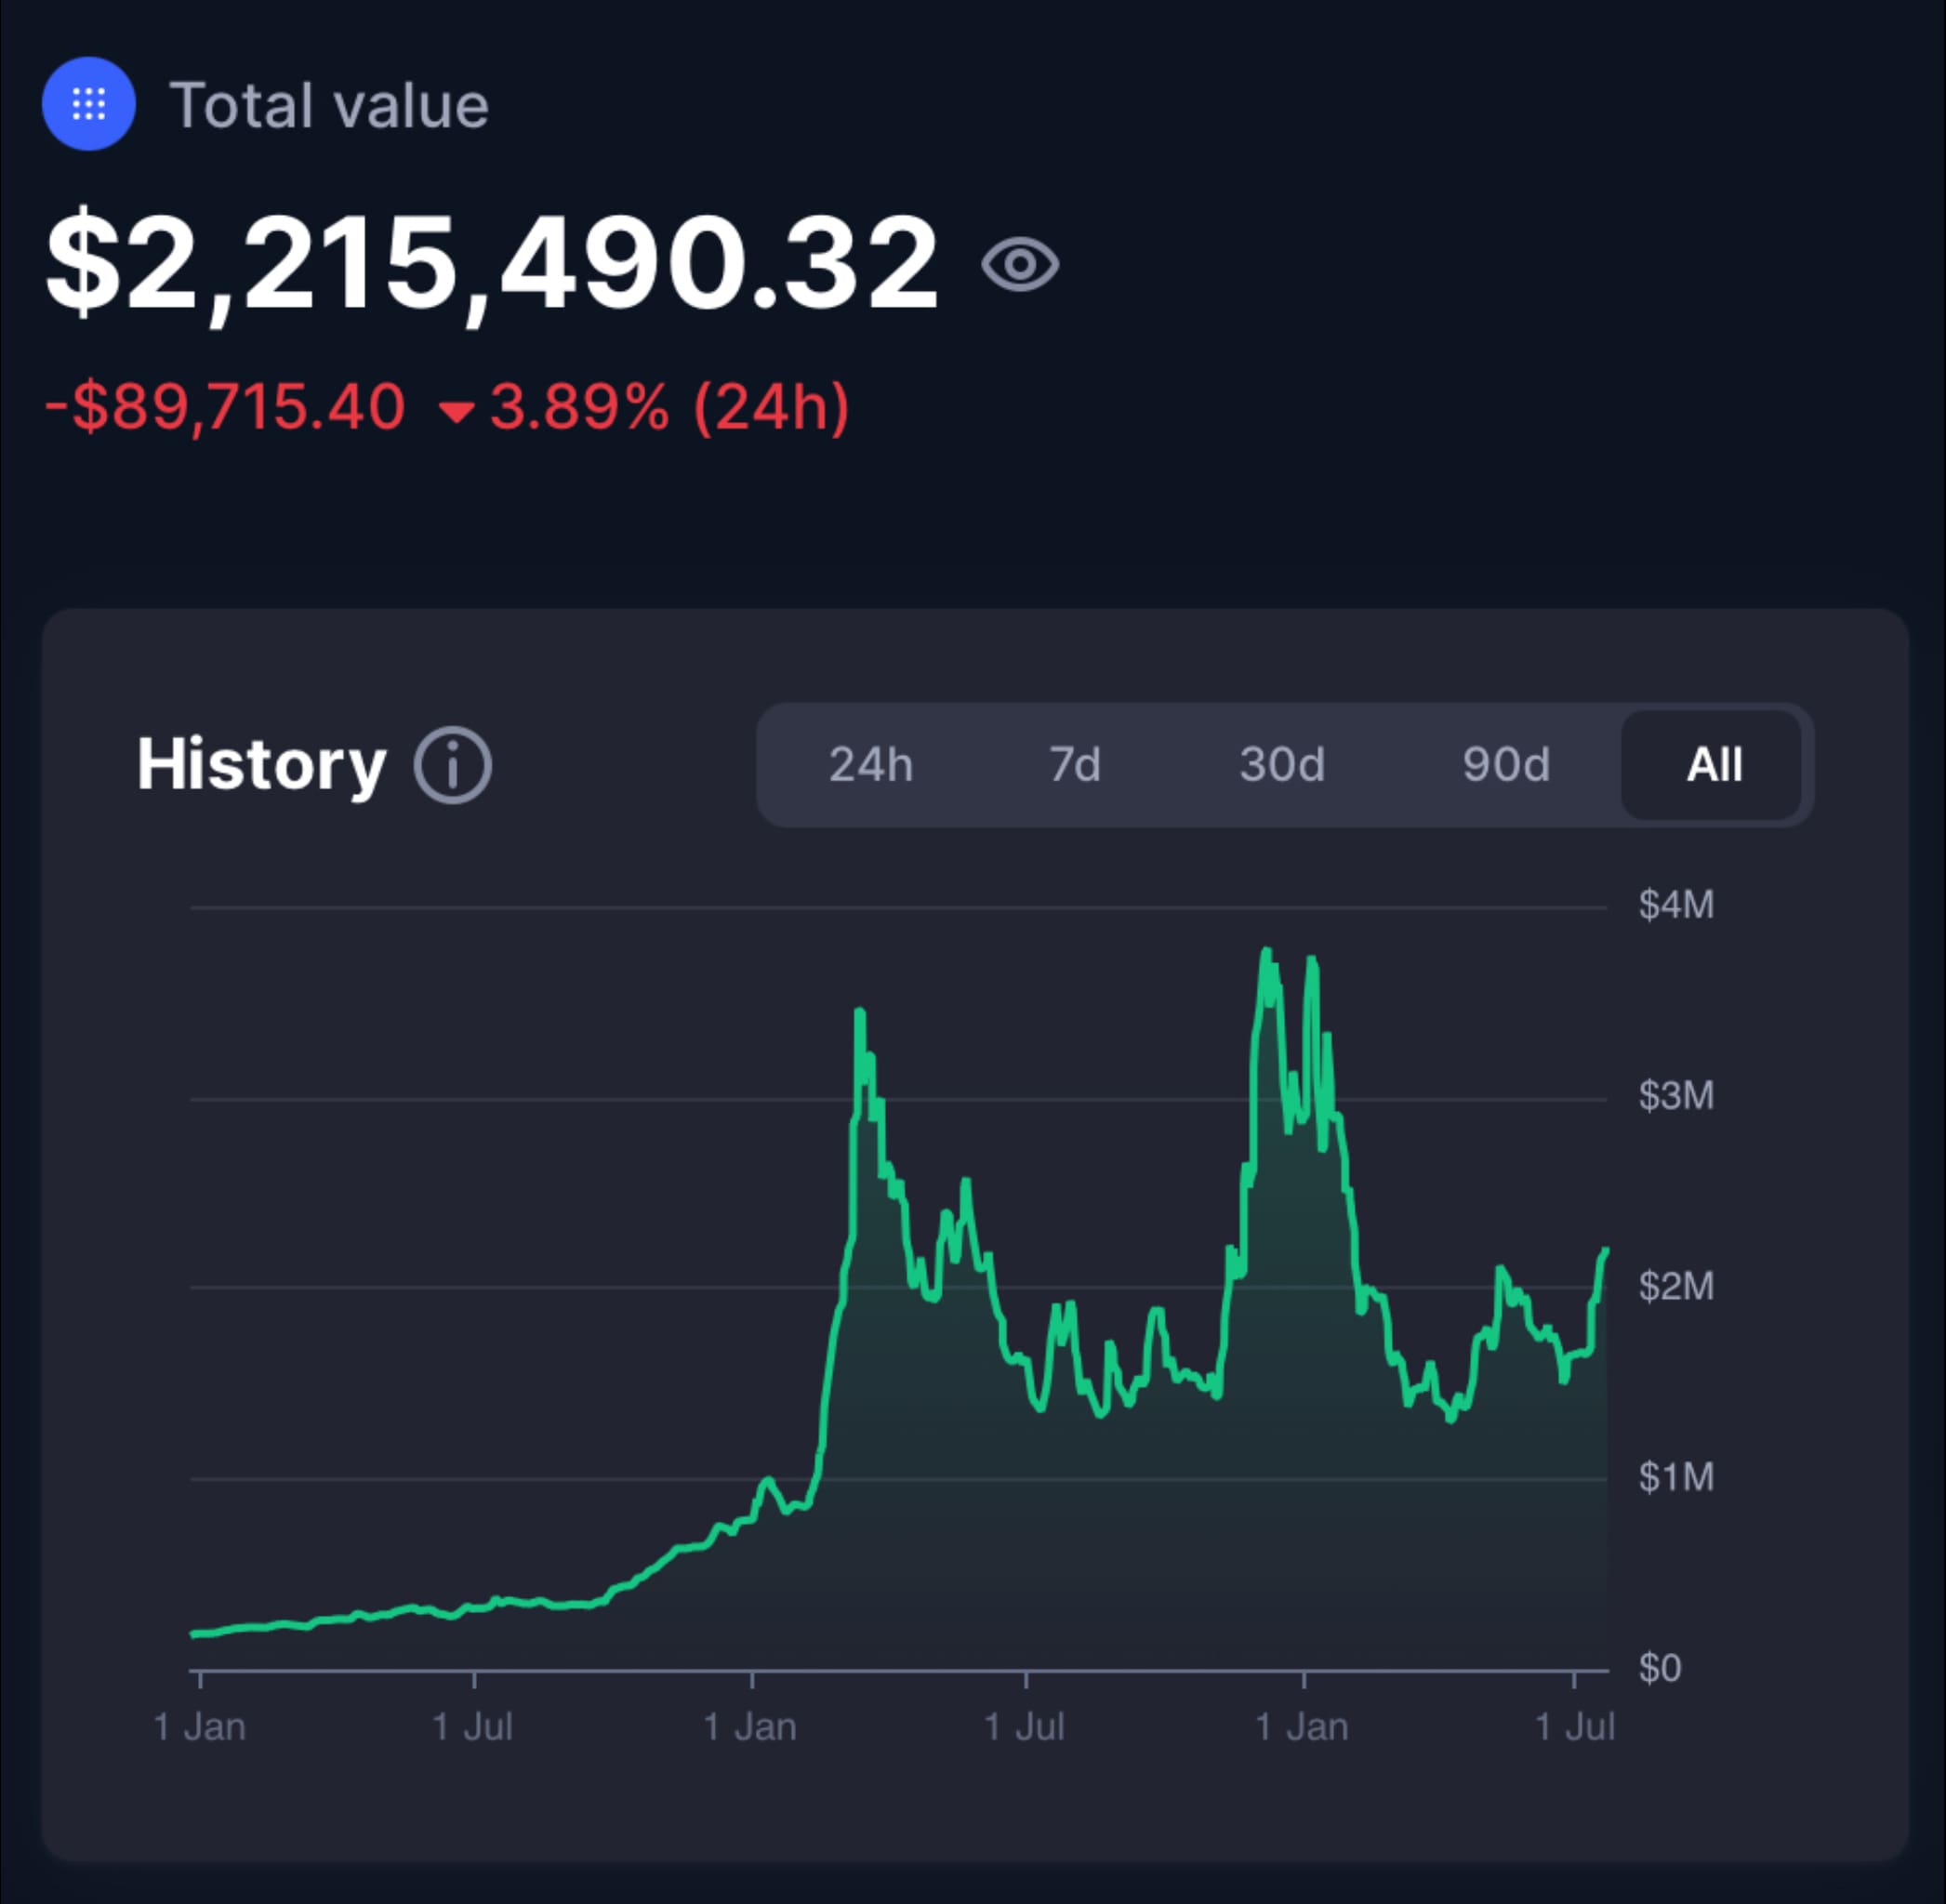Select the All history range tab

coord(1713,765)
